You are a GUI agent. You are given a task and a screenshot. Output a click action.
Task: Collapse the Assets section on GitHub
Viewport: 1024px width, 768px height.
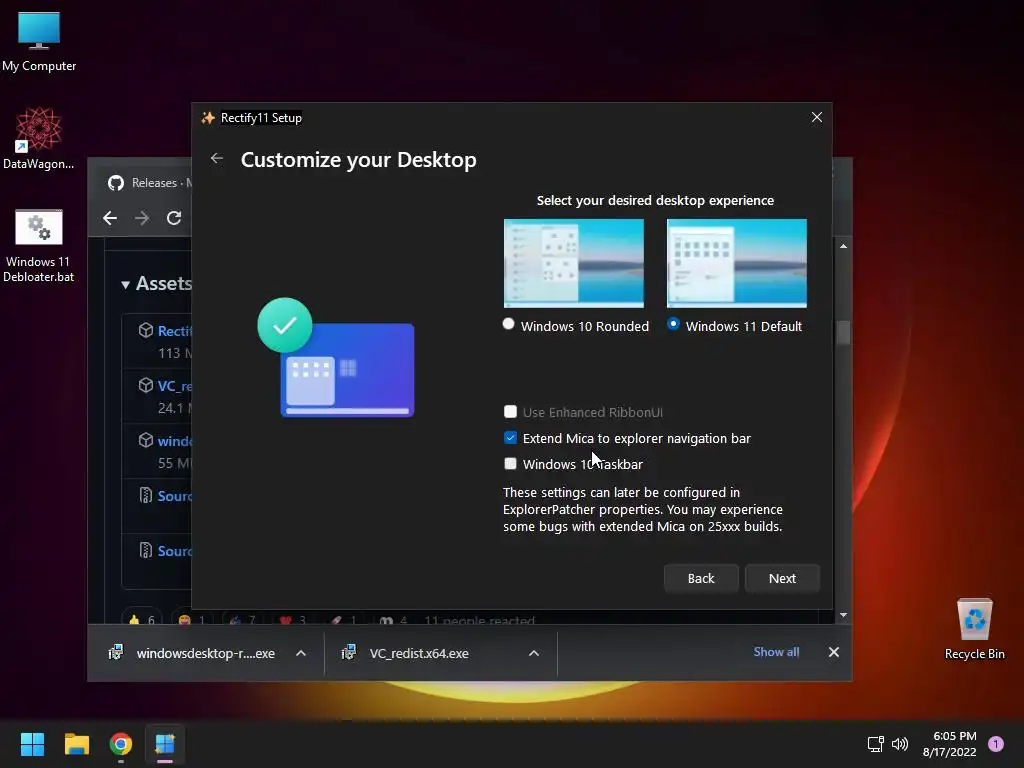click(125, 285)
